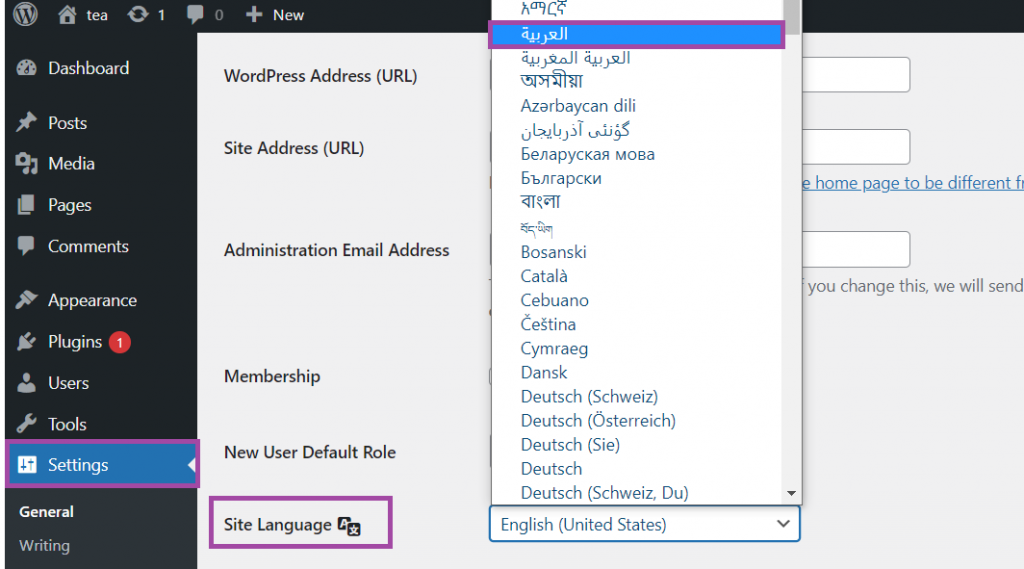Click the Comments sidebar bubble icon
Screen dimensions: 1024x569
pyautogui.click(x=27, y=246)
